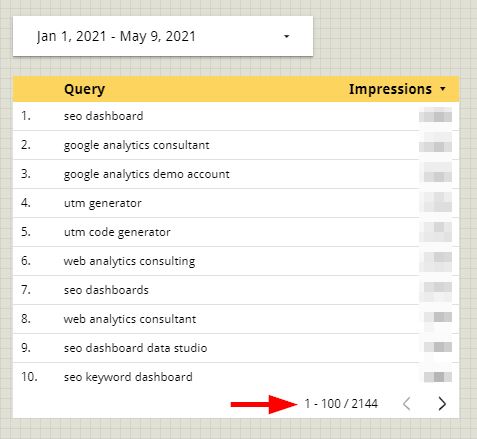Select 'seo keyword dashboard' row
Image resolution: width=477 pixels, height=439 pixels.
coord(236,377)
